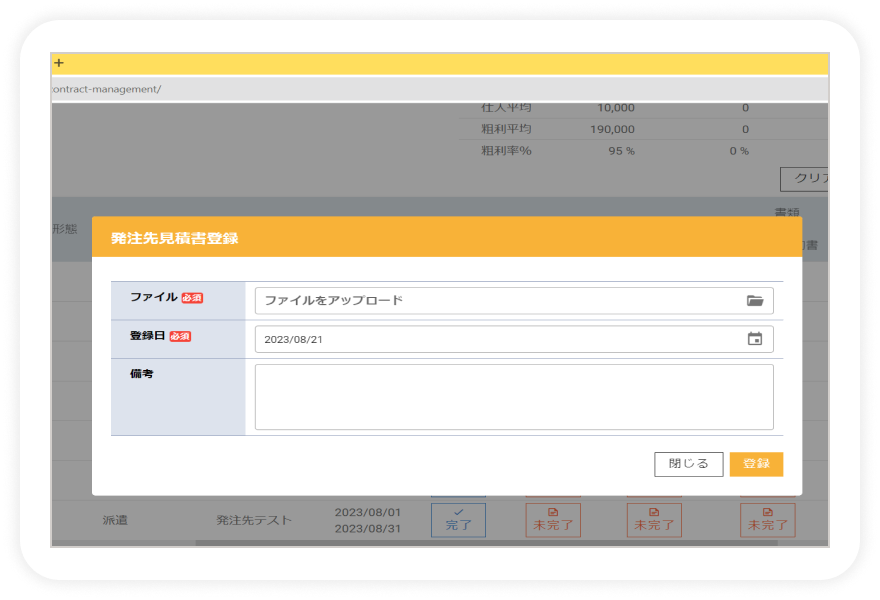The width and height of the screenshot is (880, 600).
Task: Click the contract-management URL bar
Action: coord(439,89)
